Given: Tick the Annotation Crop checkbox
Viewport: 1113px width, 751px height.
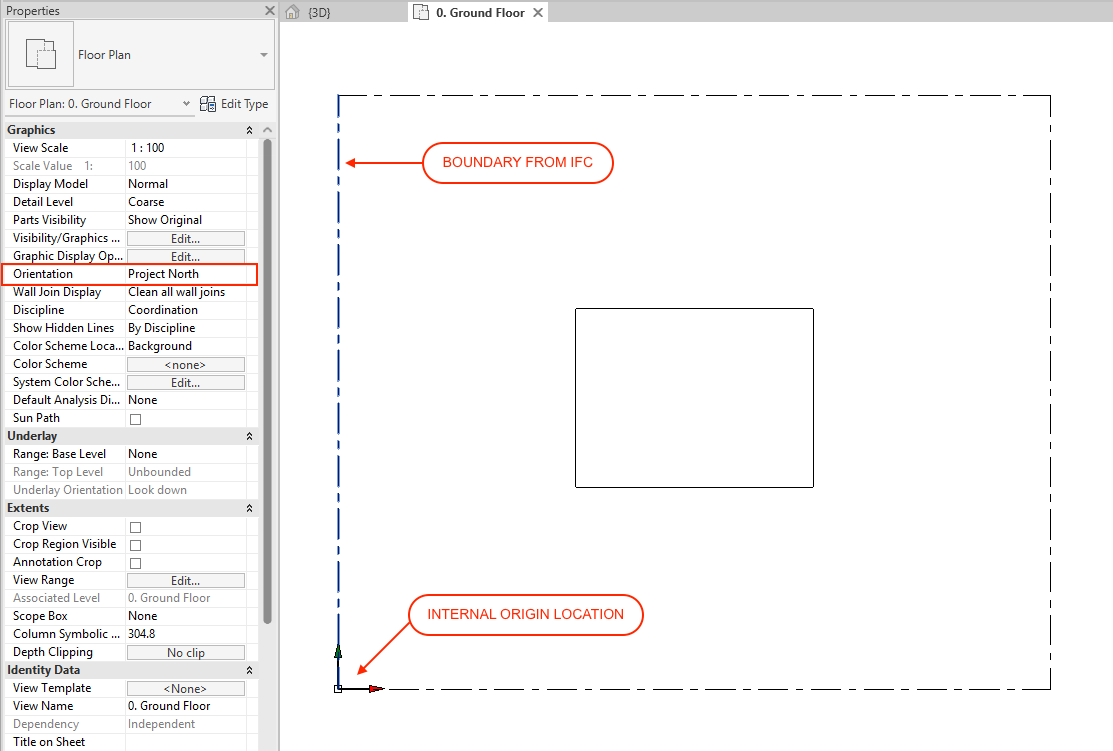Looking at the screenshot, I should tap(135, 563).
